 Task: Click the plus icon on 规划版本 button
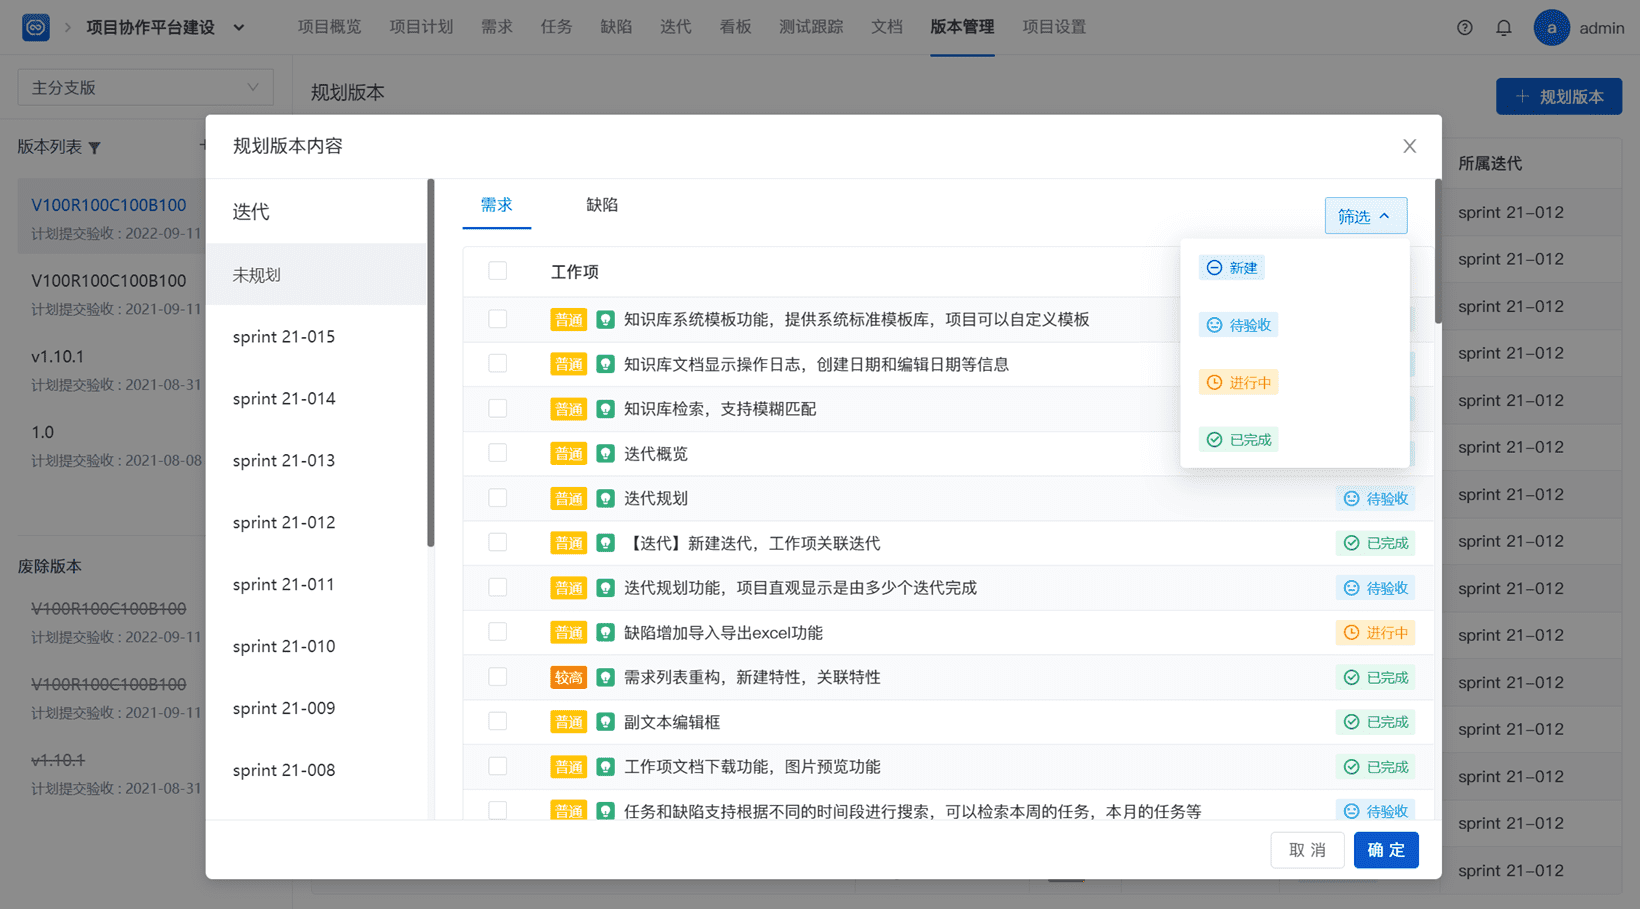1522,96
